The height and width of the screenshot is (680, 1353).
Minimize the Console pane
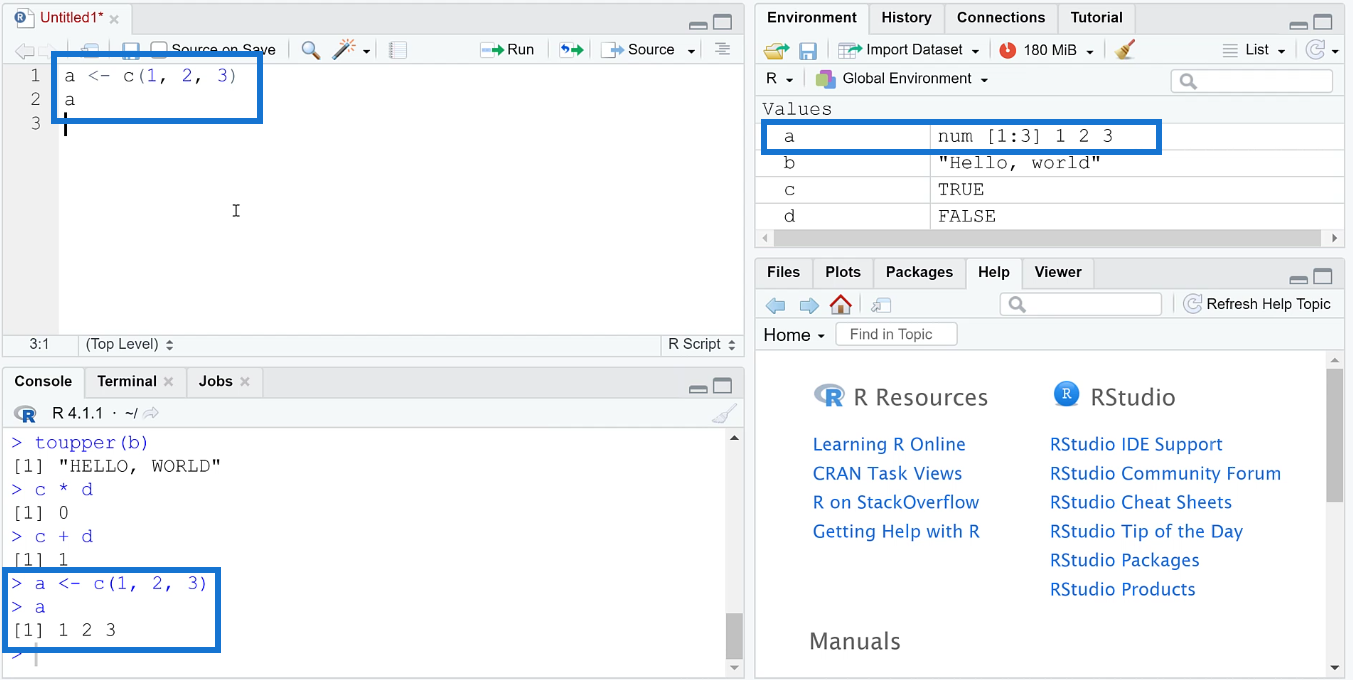tap(698, 388)
